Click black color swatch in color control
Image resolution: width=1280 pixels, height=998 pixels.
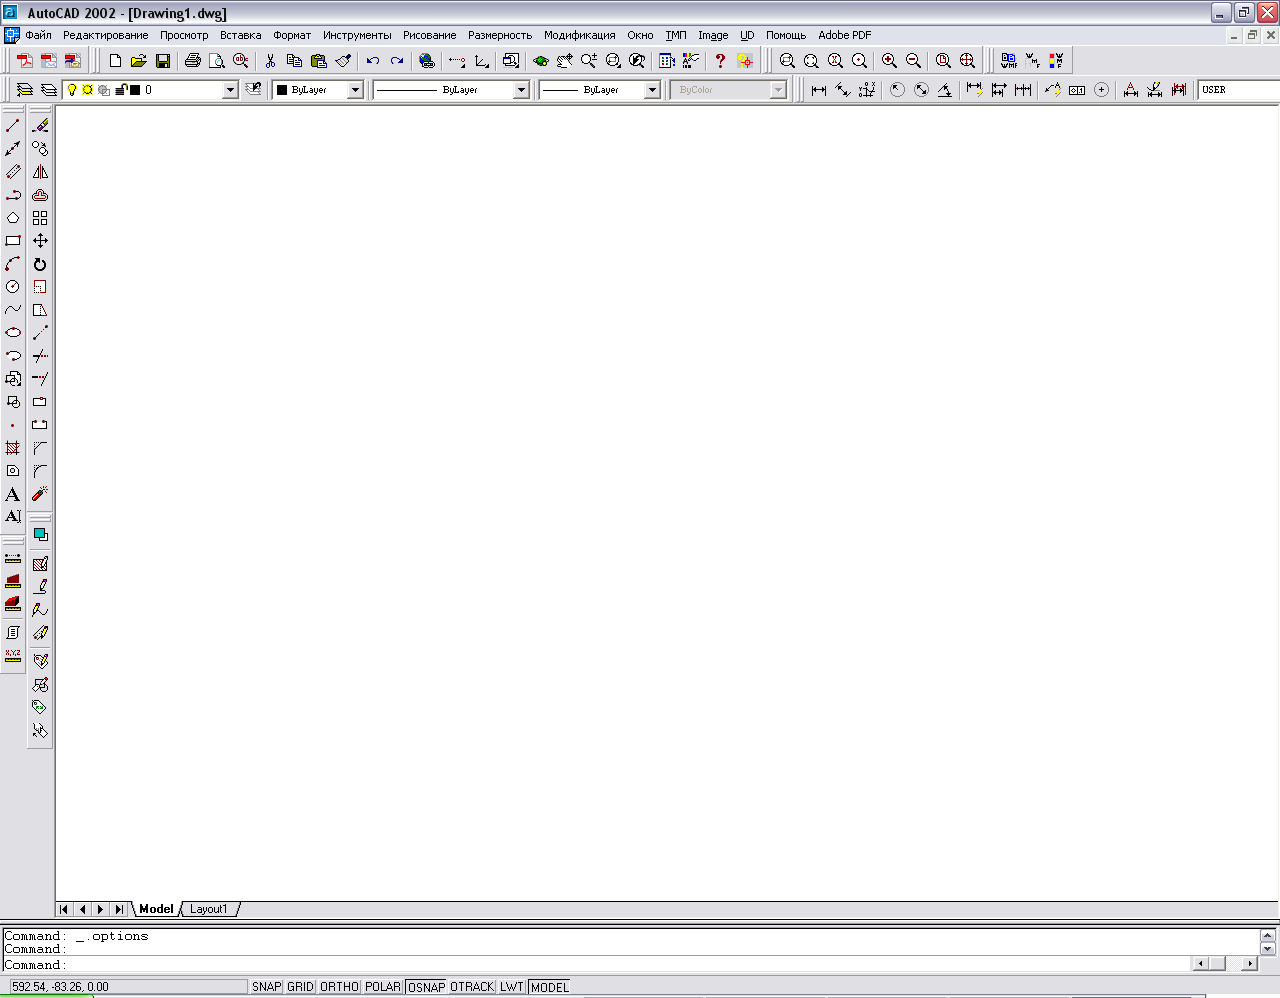[x=282, y=90]
